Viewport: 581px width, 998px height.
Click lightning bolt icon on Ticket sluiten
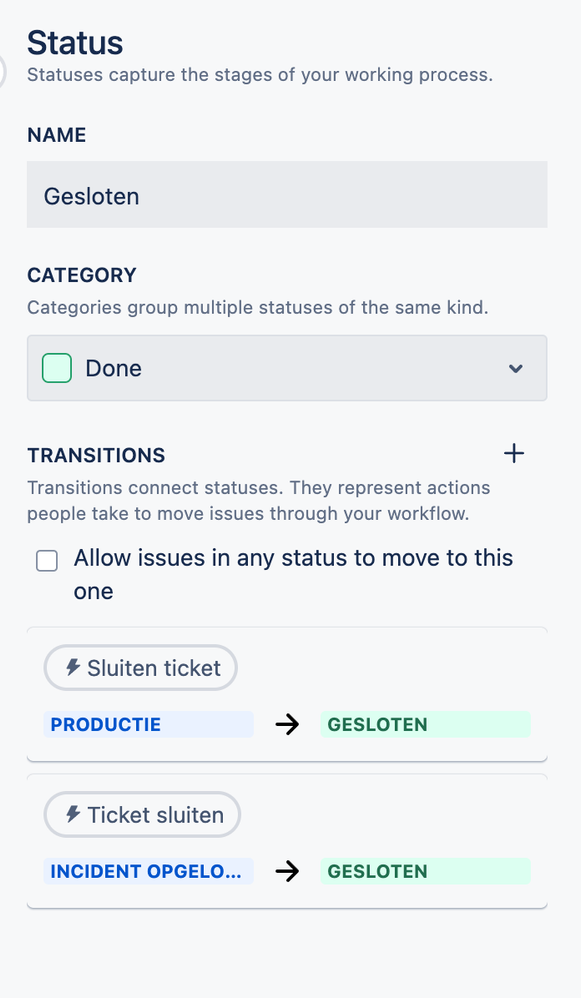coord(73,814)
